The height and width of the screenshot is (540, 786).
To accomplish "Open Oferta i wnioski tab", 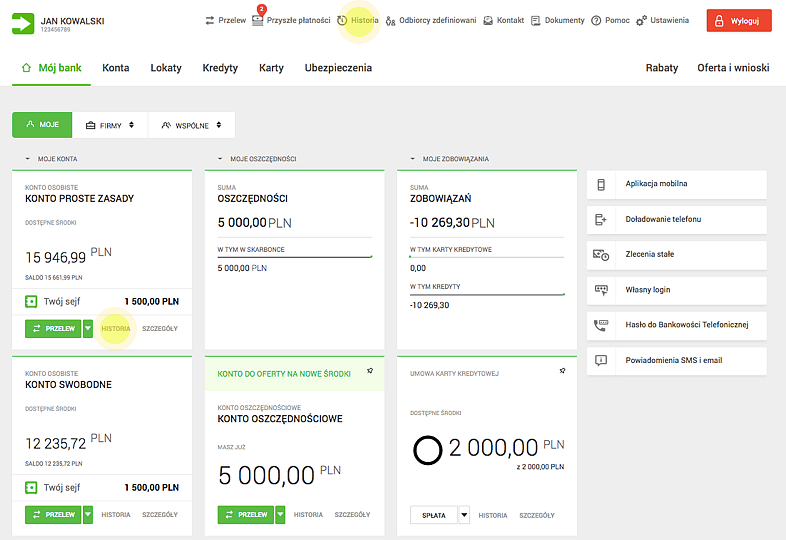I will [733, 68].
